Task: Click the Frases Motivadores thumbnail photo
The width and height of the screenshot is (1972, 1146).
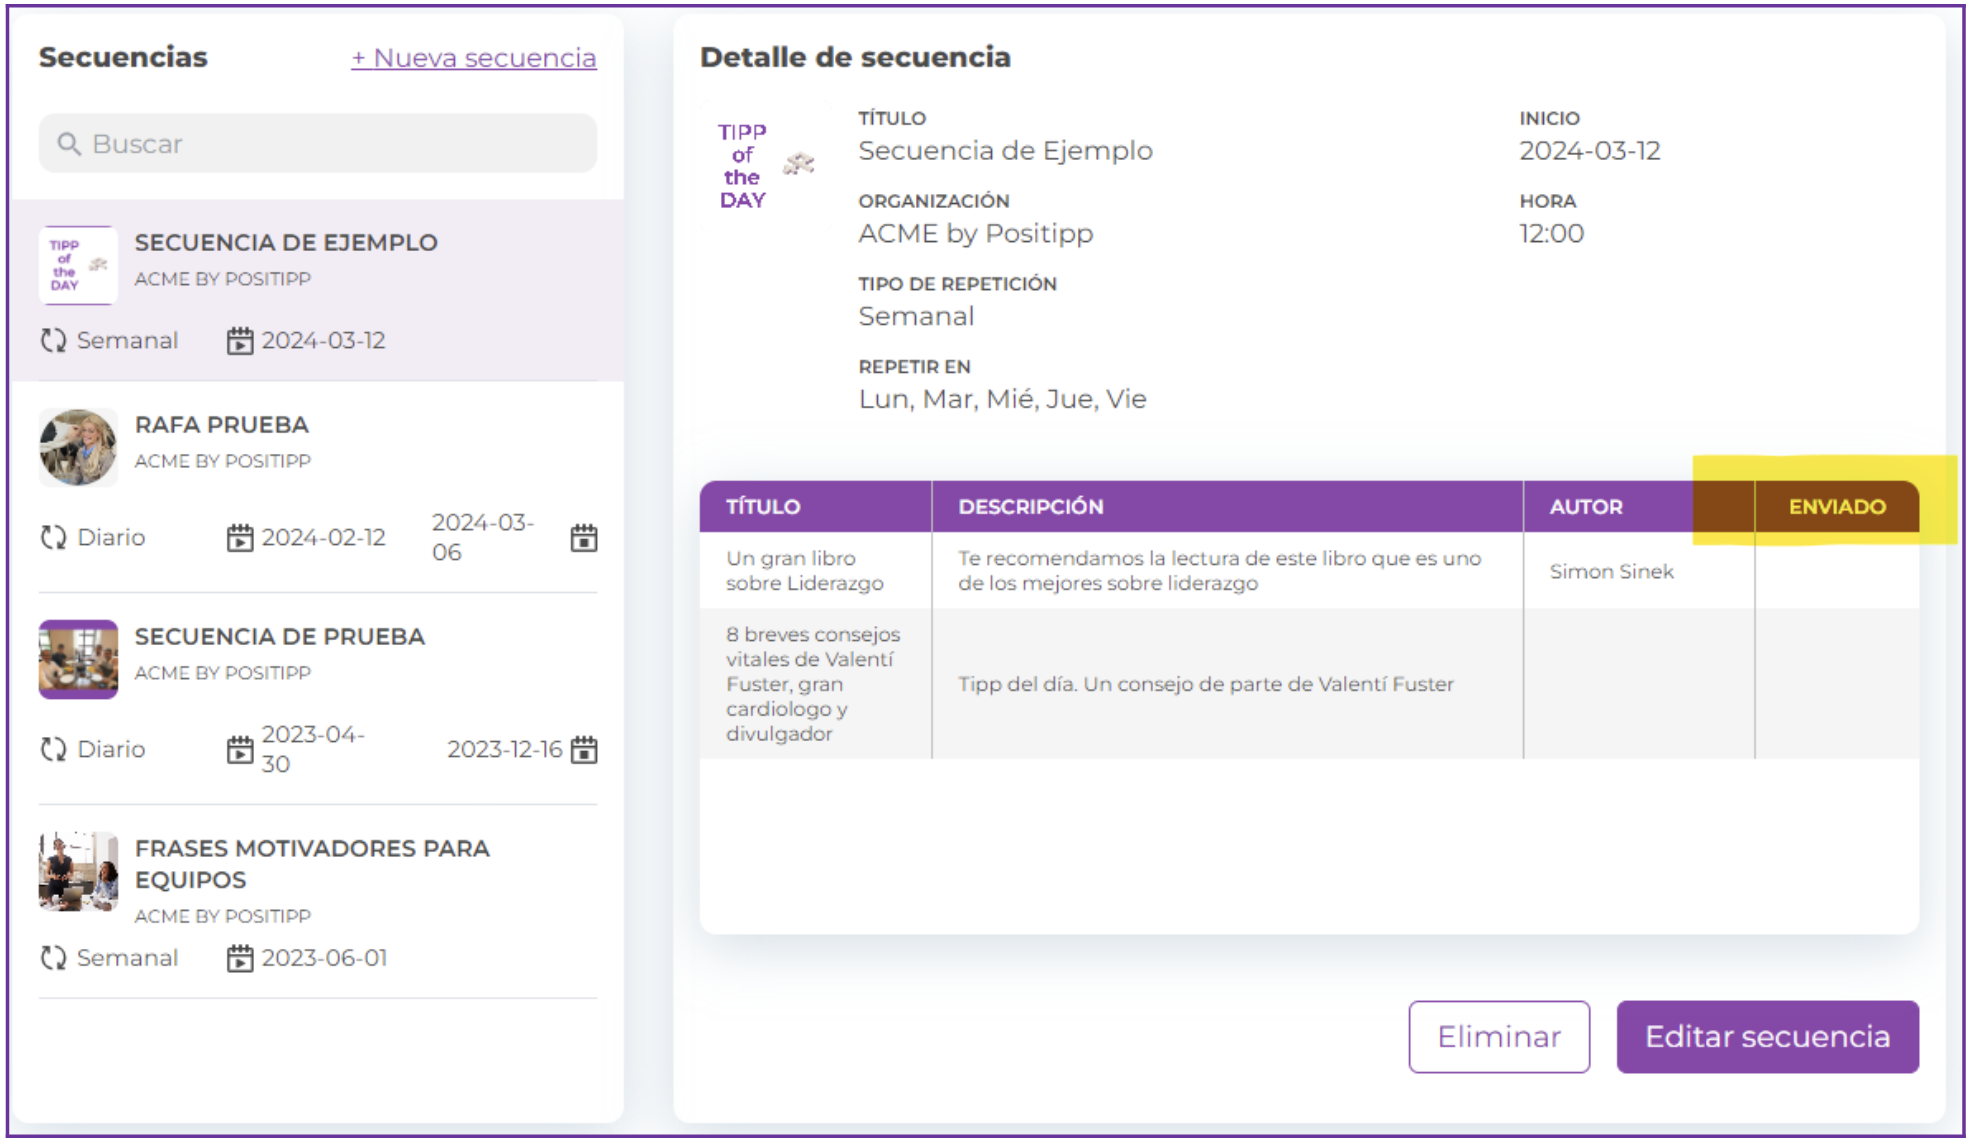Action: pyautogui.click(x=78, y=871)
